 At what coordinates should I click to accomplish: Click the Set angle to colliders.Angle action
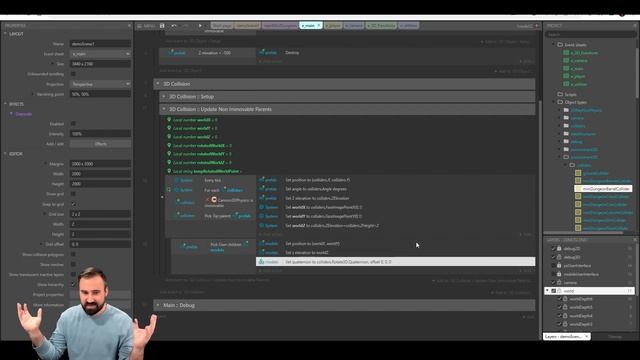coord(316,189)
